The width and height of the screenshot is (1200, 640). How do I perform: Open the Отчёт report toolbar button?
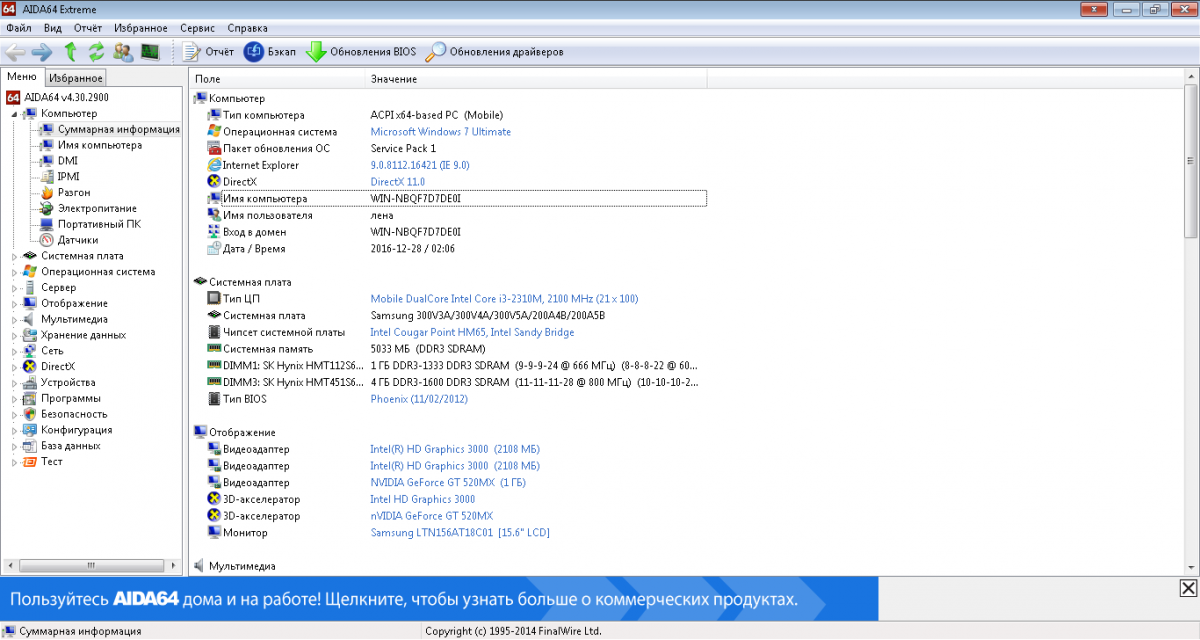click(208, 51)
